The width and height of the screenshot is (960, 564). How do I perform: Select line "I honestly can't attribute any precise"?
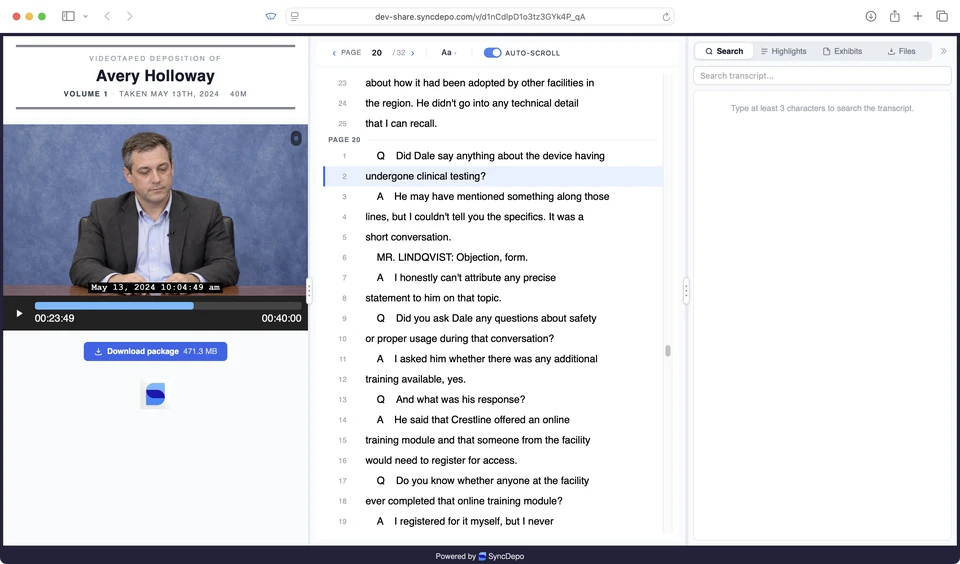coord(493,277)
